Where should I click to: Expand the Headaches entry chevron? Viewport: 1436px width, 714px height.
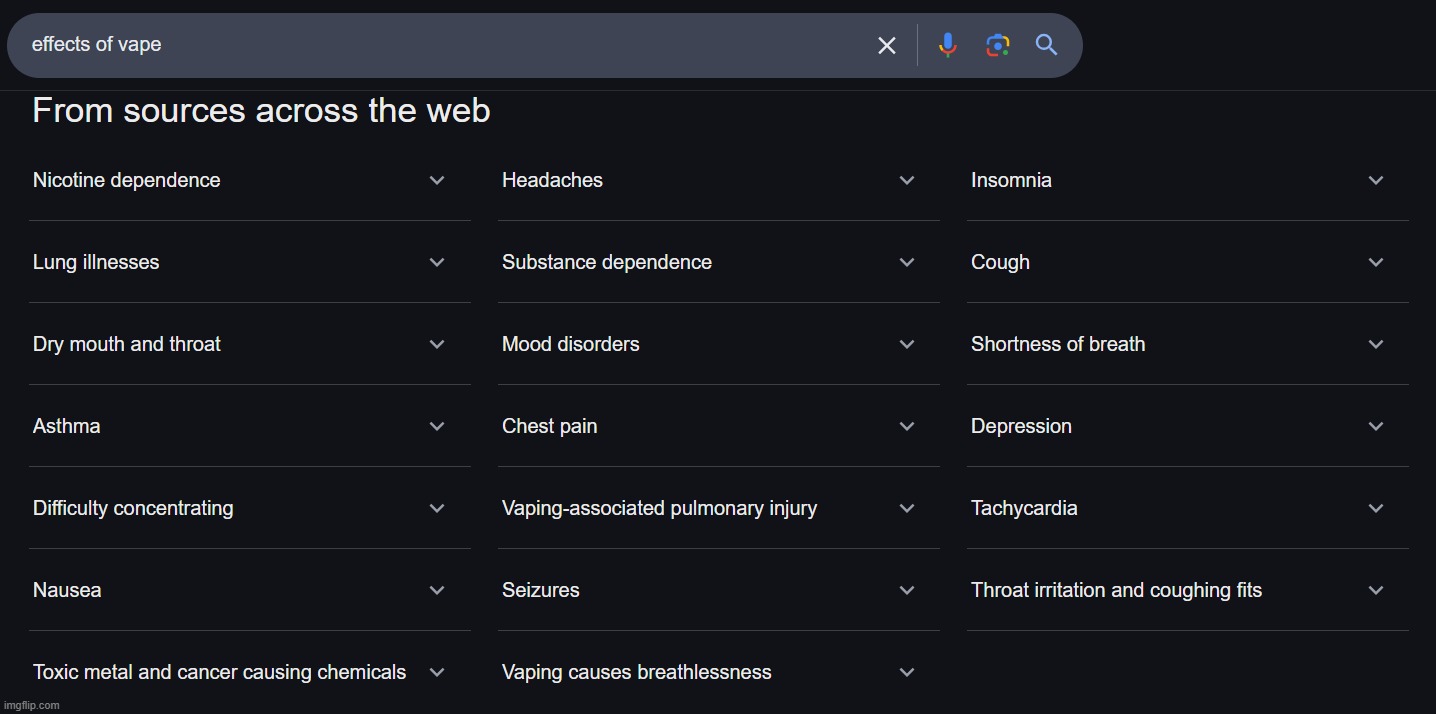[x=907, y=181]
